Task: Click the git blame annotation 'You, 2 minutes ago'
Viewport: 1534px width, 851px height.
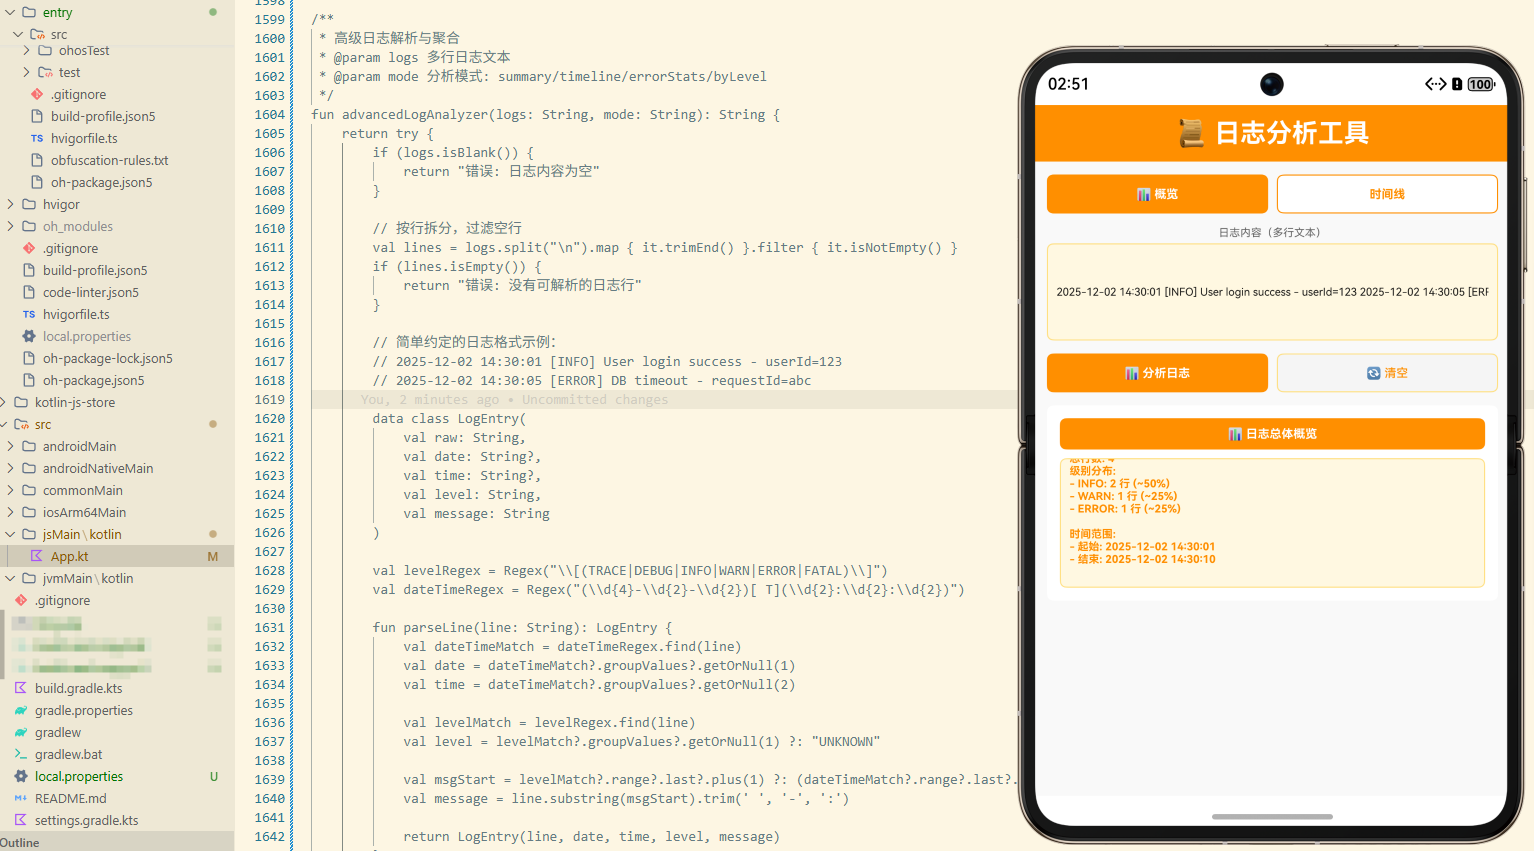Action: click(514, 399)
